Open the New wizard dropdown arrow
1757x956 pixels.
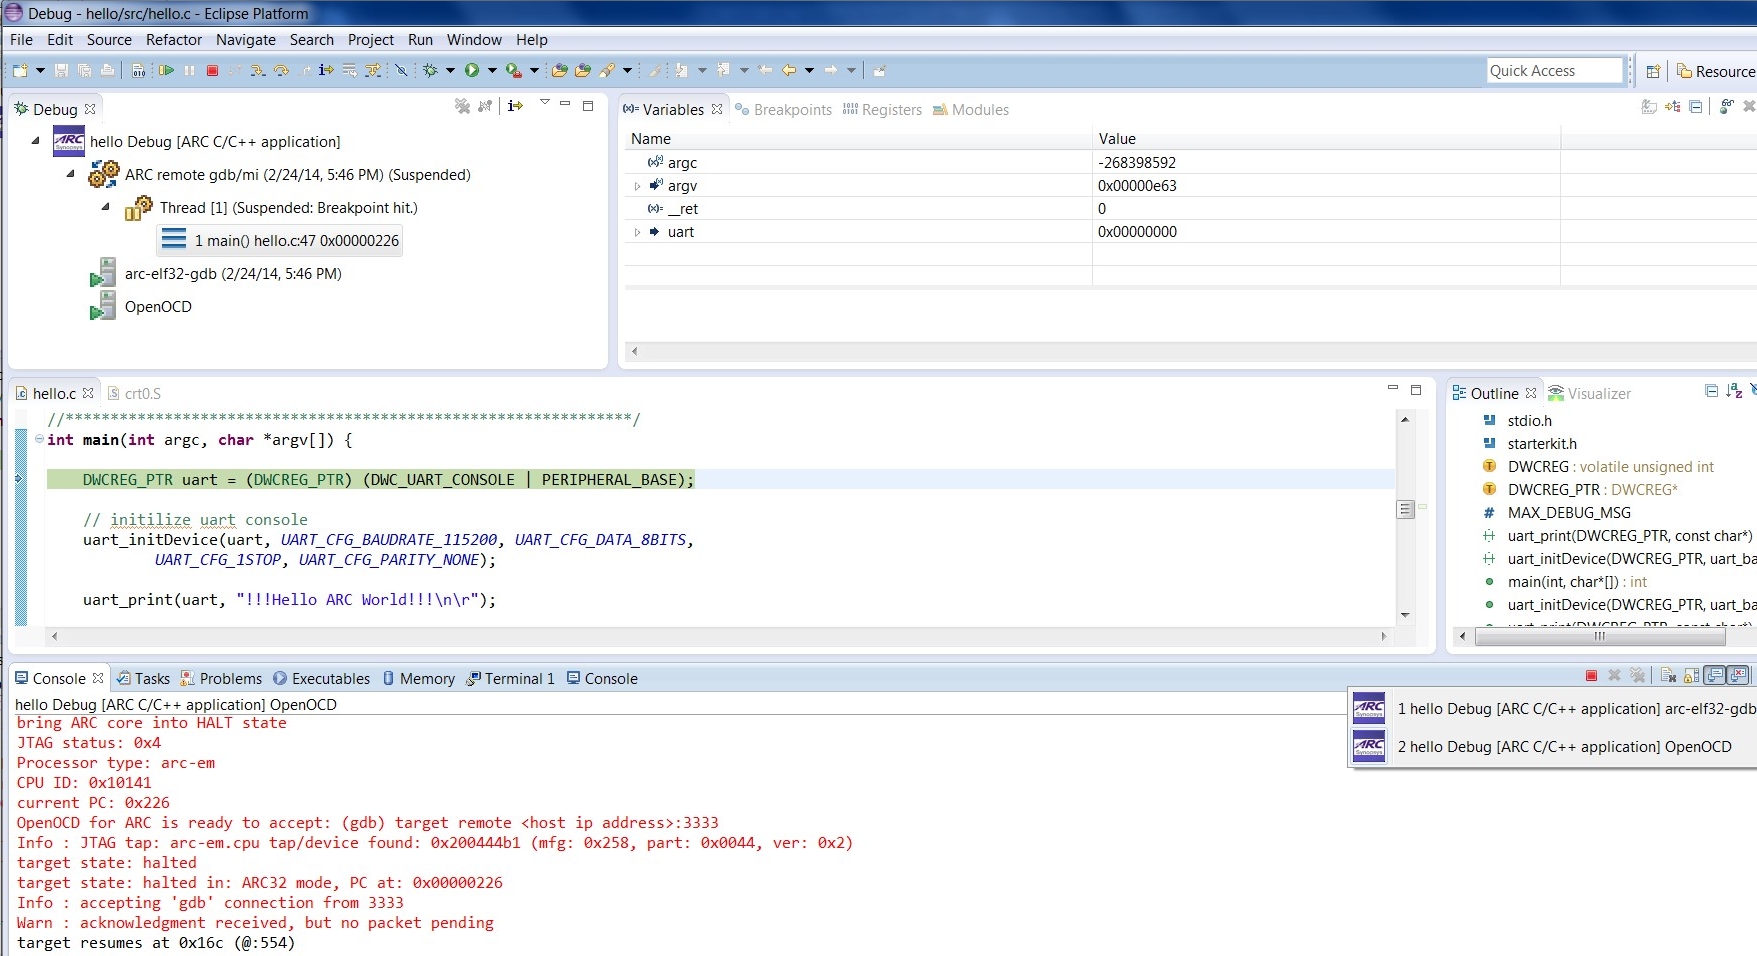(x=40, y=70)
